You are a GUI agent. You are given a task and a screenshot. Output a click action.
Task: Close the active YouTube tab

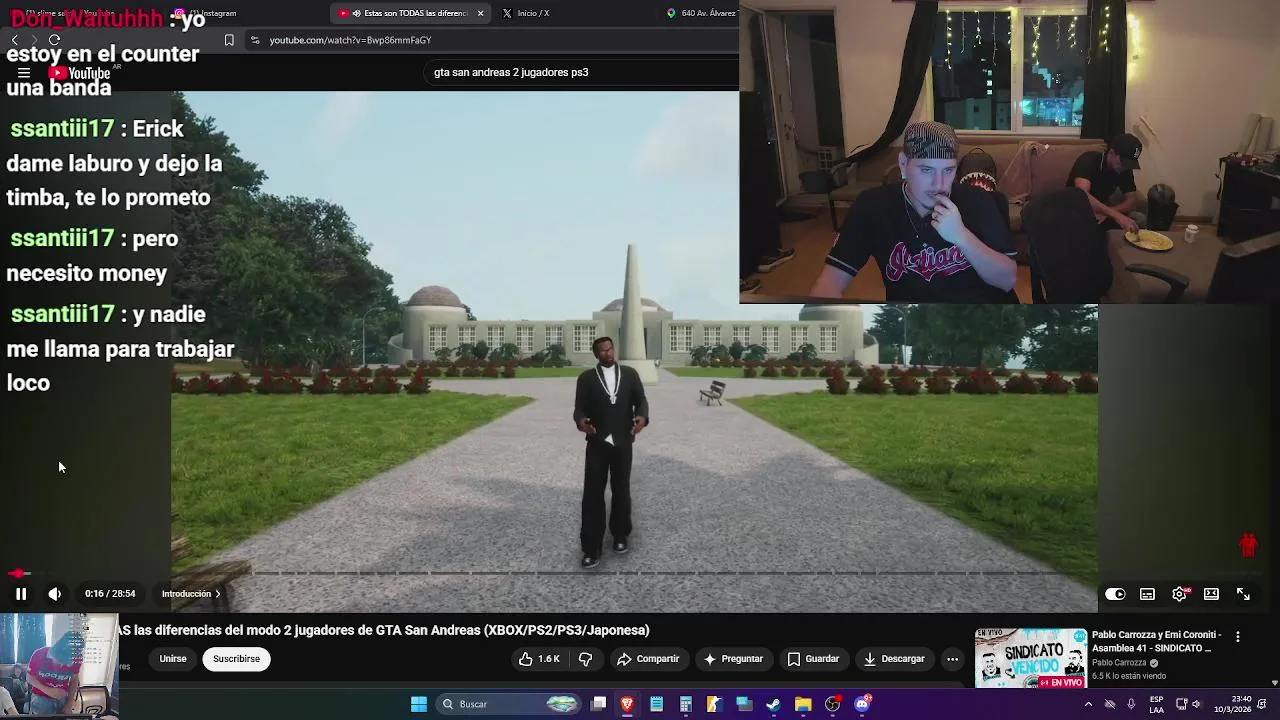[481, 13]
